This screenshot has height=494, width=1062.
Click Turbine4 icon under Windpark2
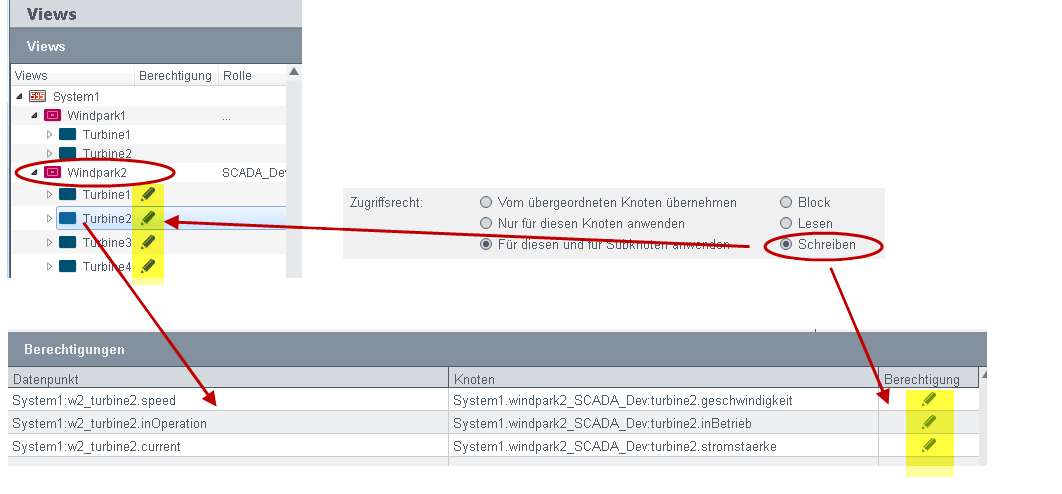[67, 266]
